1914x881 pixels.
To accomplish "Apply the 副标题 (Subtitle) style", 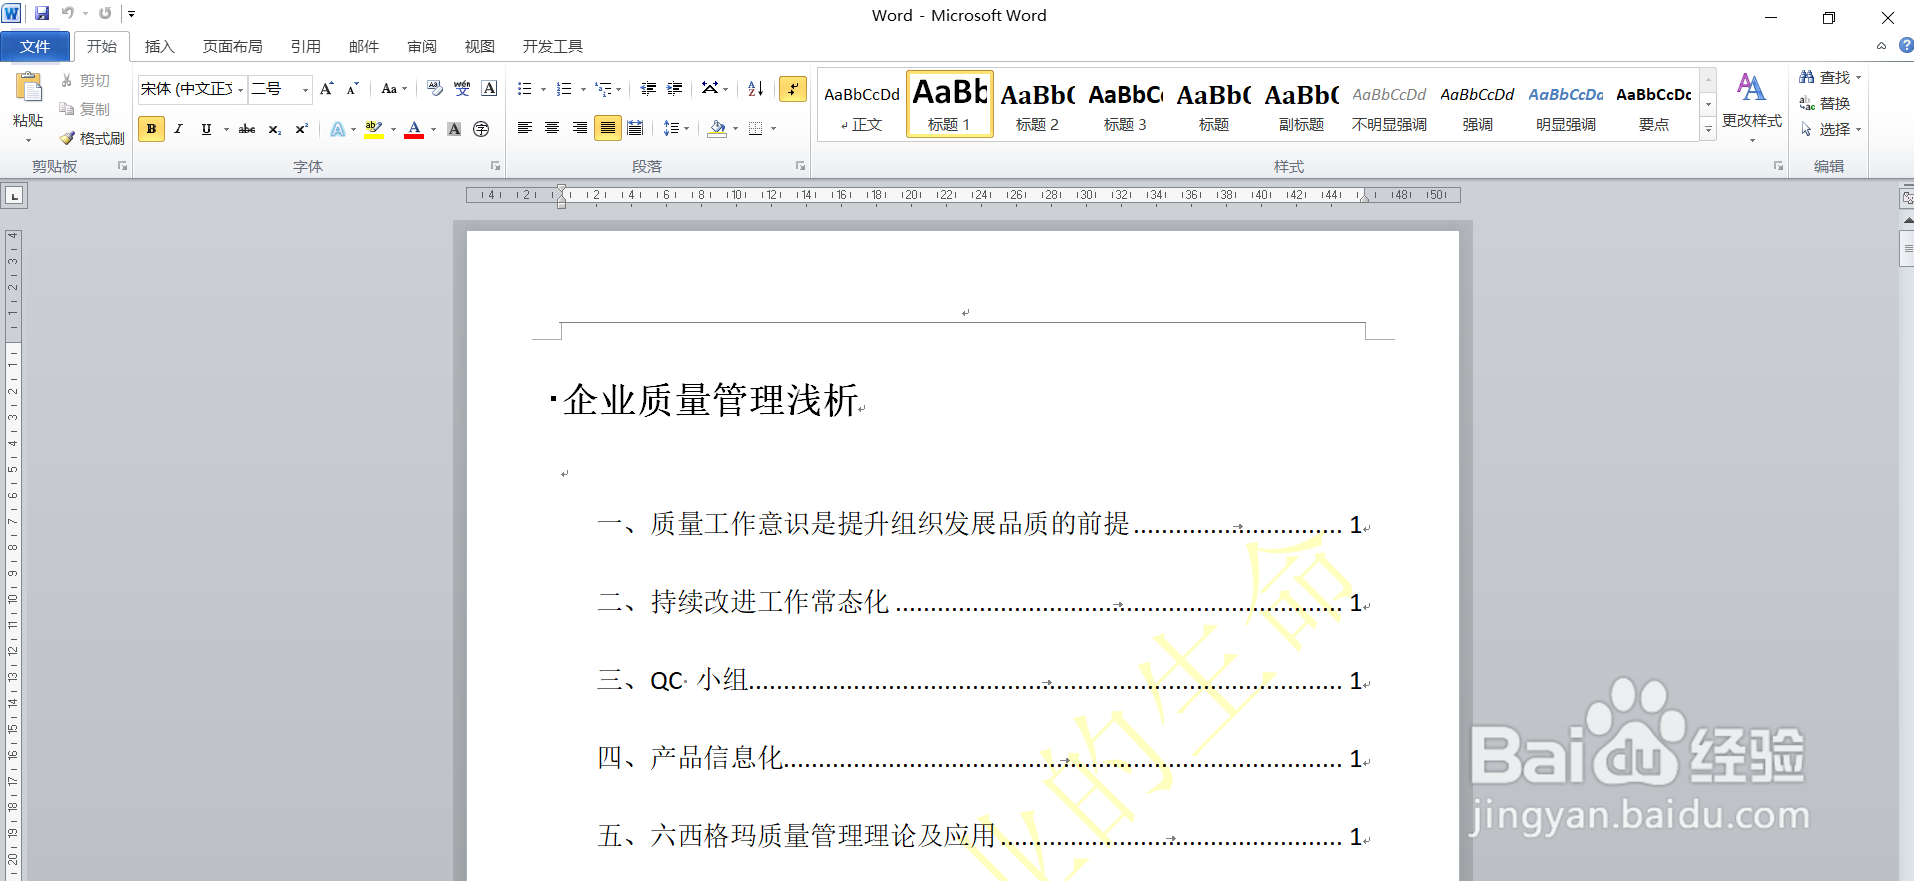I will pos(1301,104).
